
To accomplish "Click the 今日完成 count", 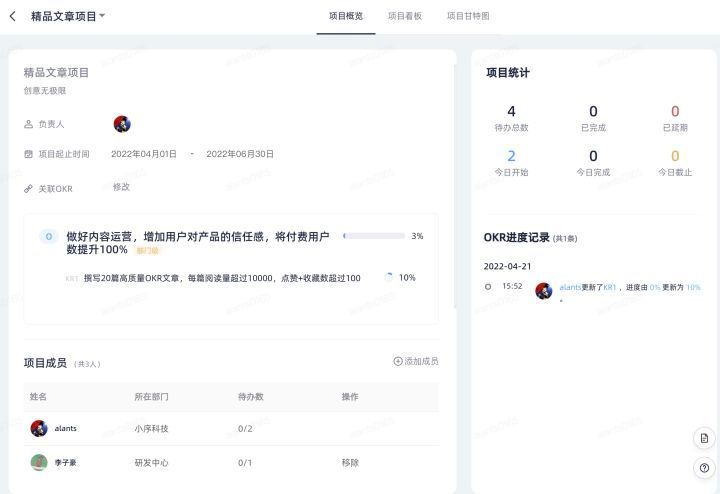I will (593, 156).
